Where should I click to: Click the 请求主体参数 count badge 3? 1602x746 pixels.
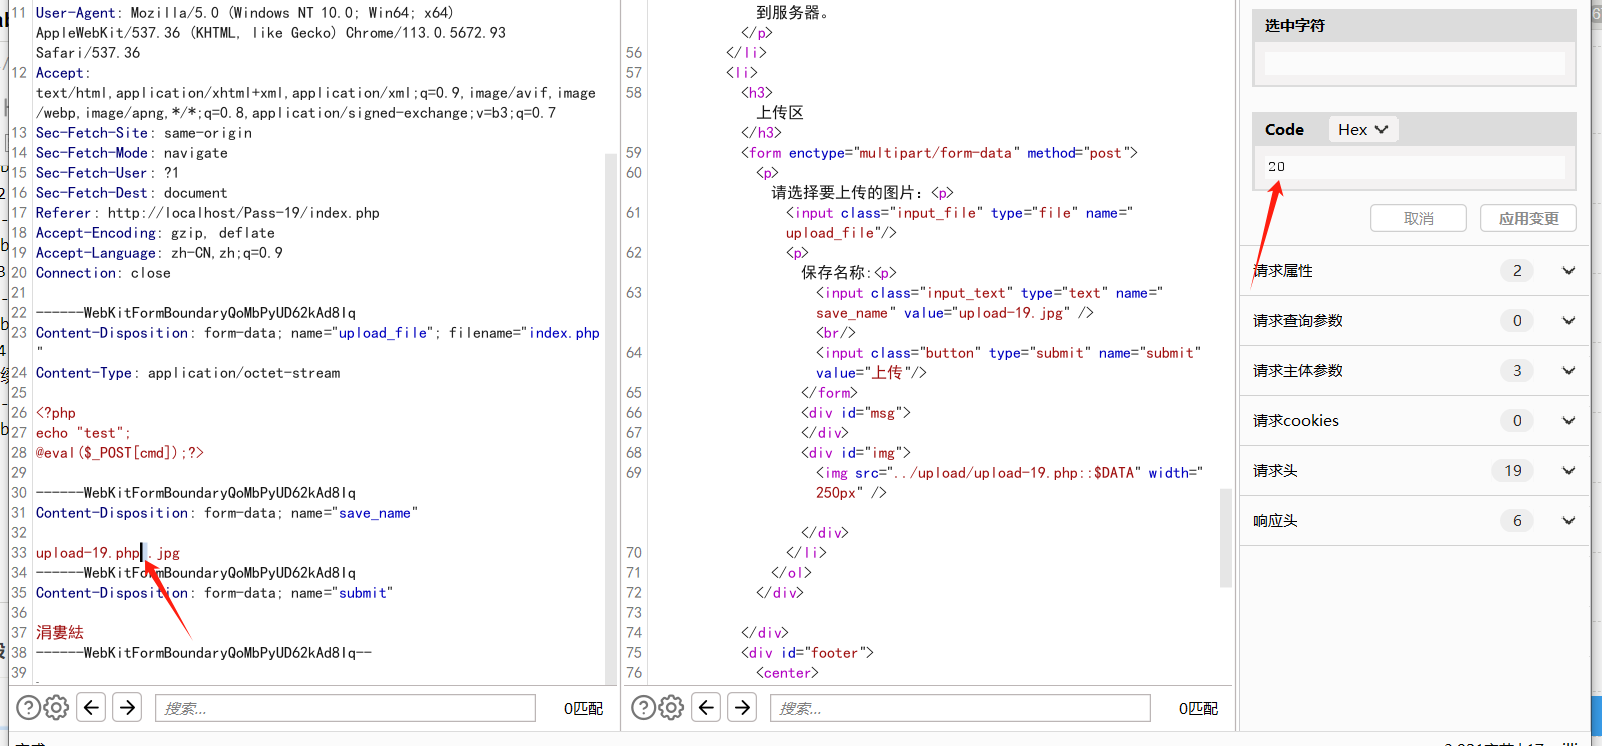[x=1517, y=371]
